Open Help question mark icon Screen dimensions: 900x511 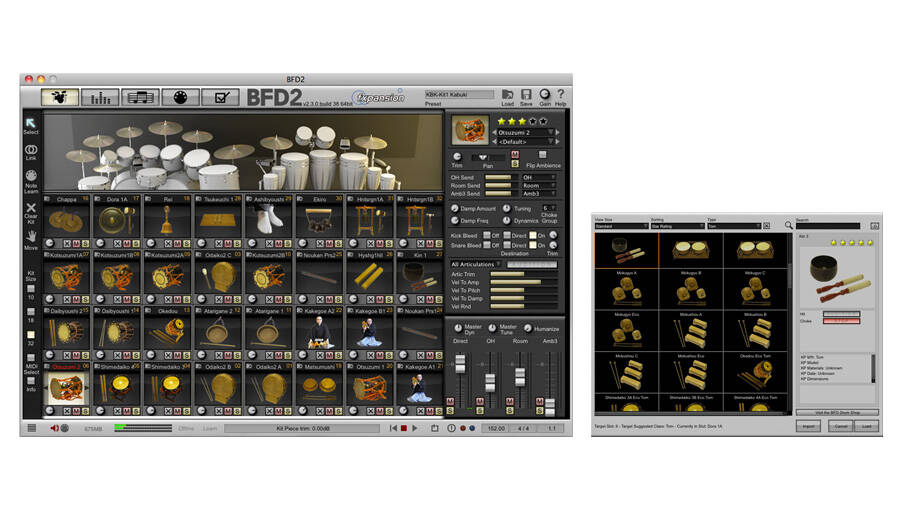[x=560, y=94]
